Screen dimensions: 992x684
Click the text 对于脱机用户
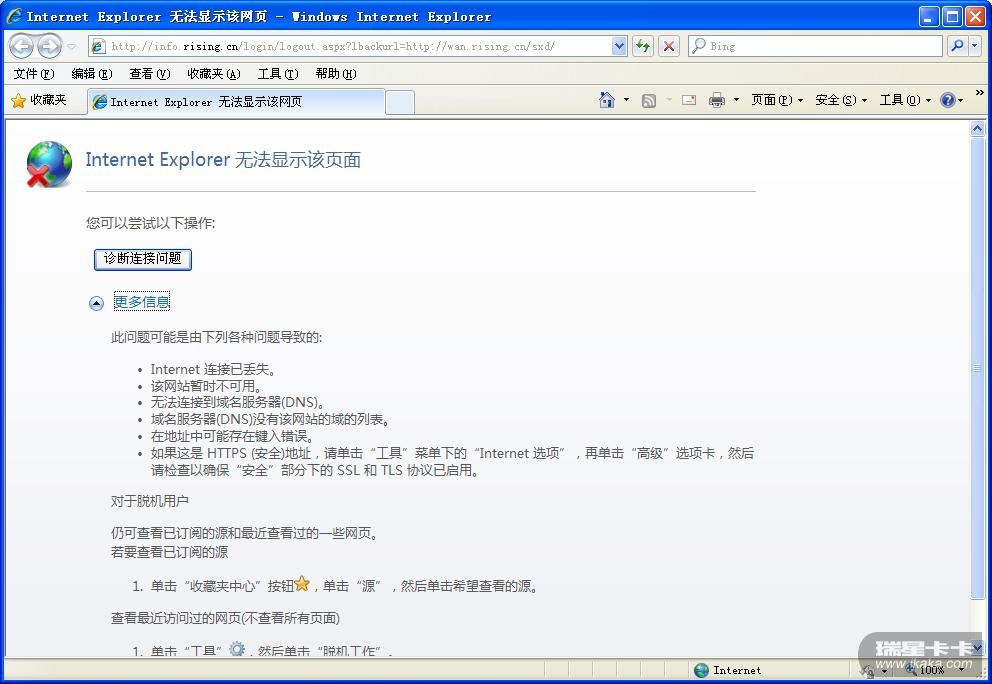click(150, 501)
